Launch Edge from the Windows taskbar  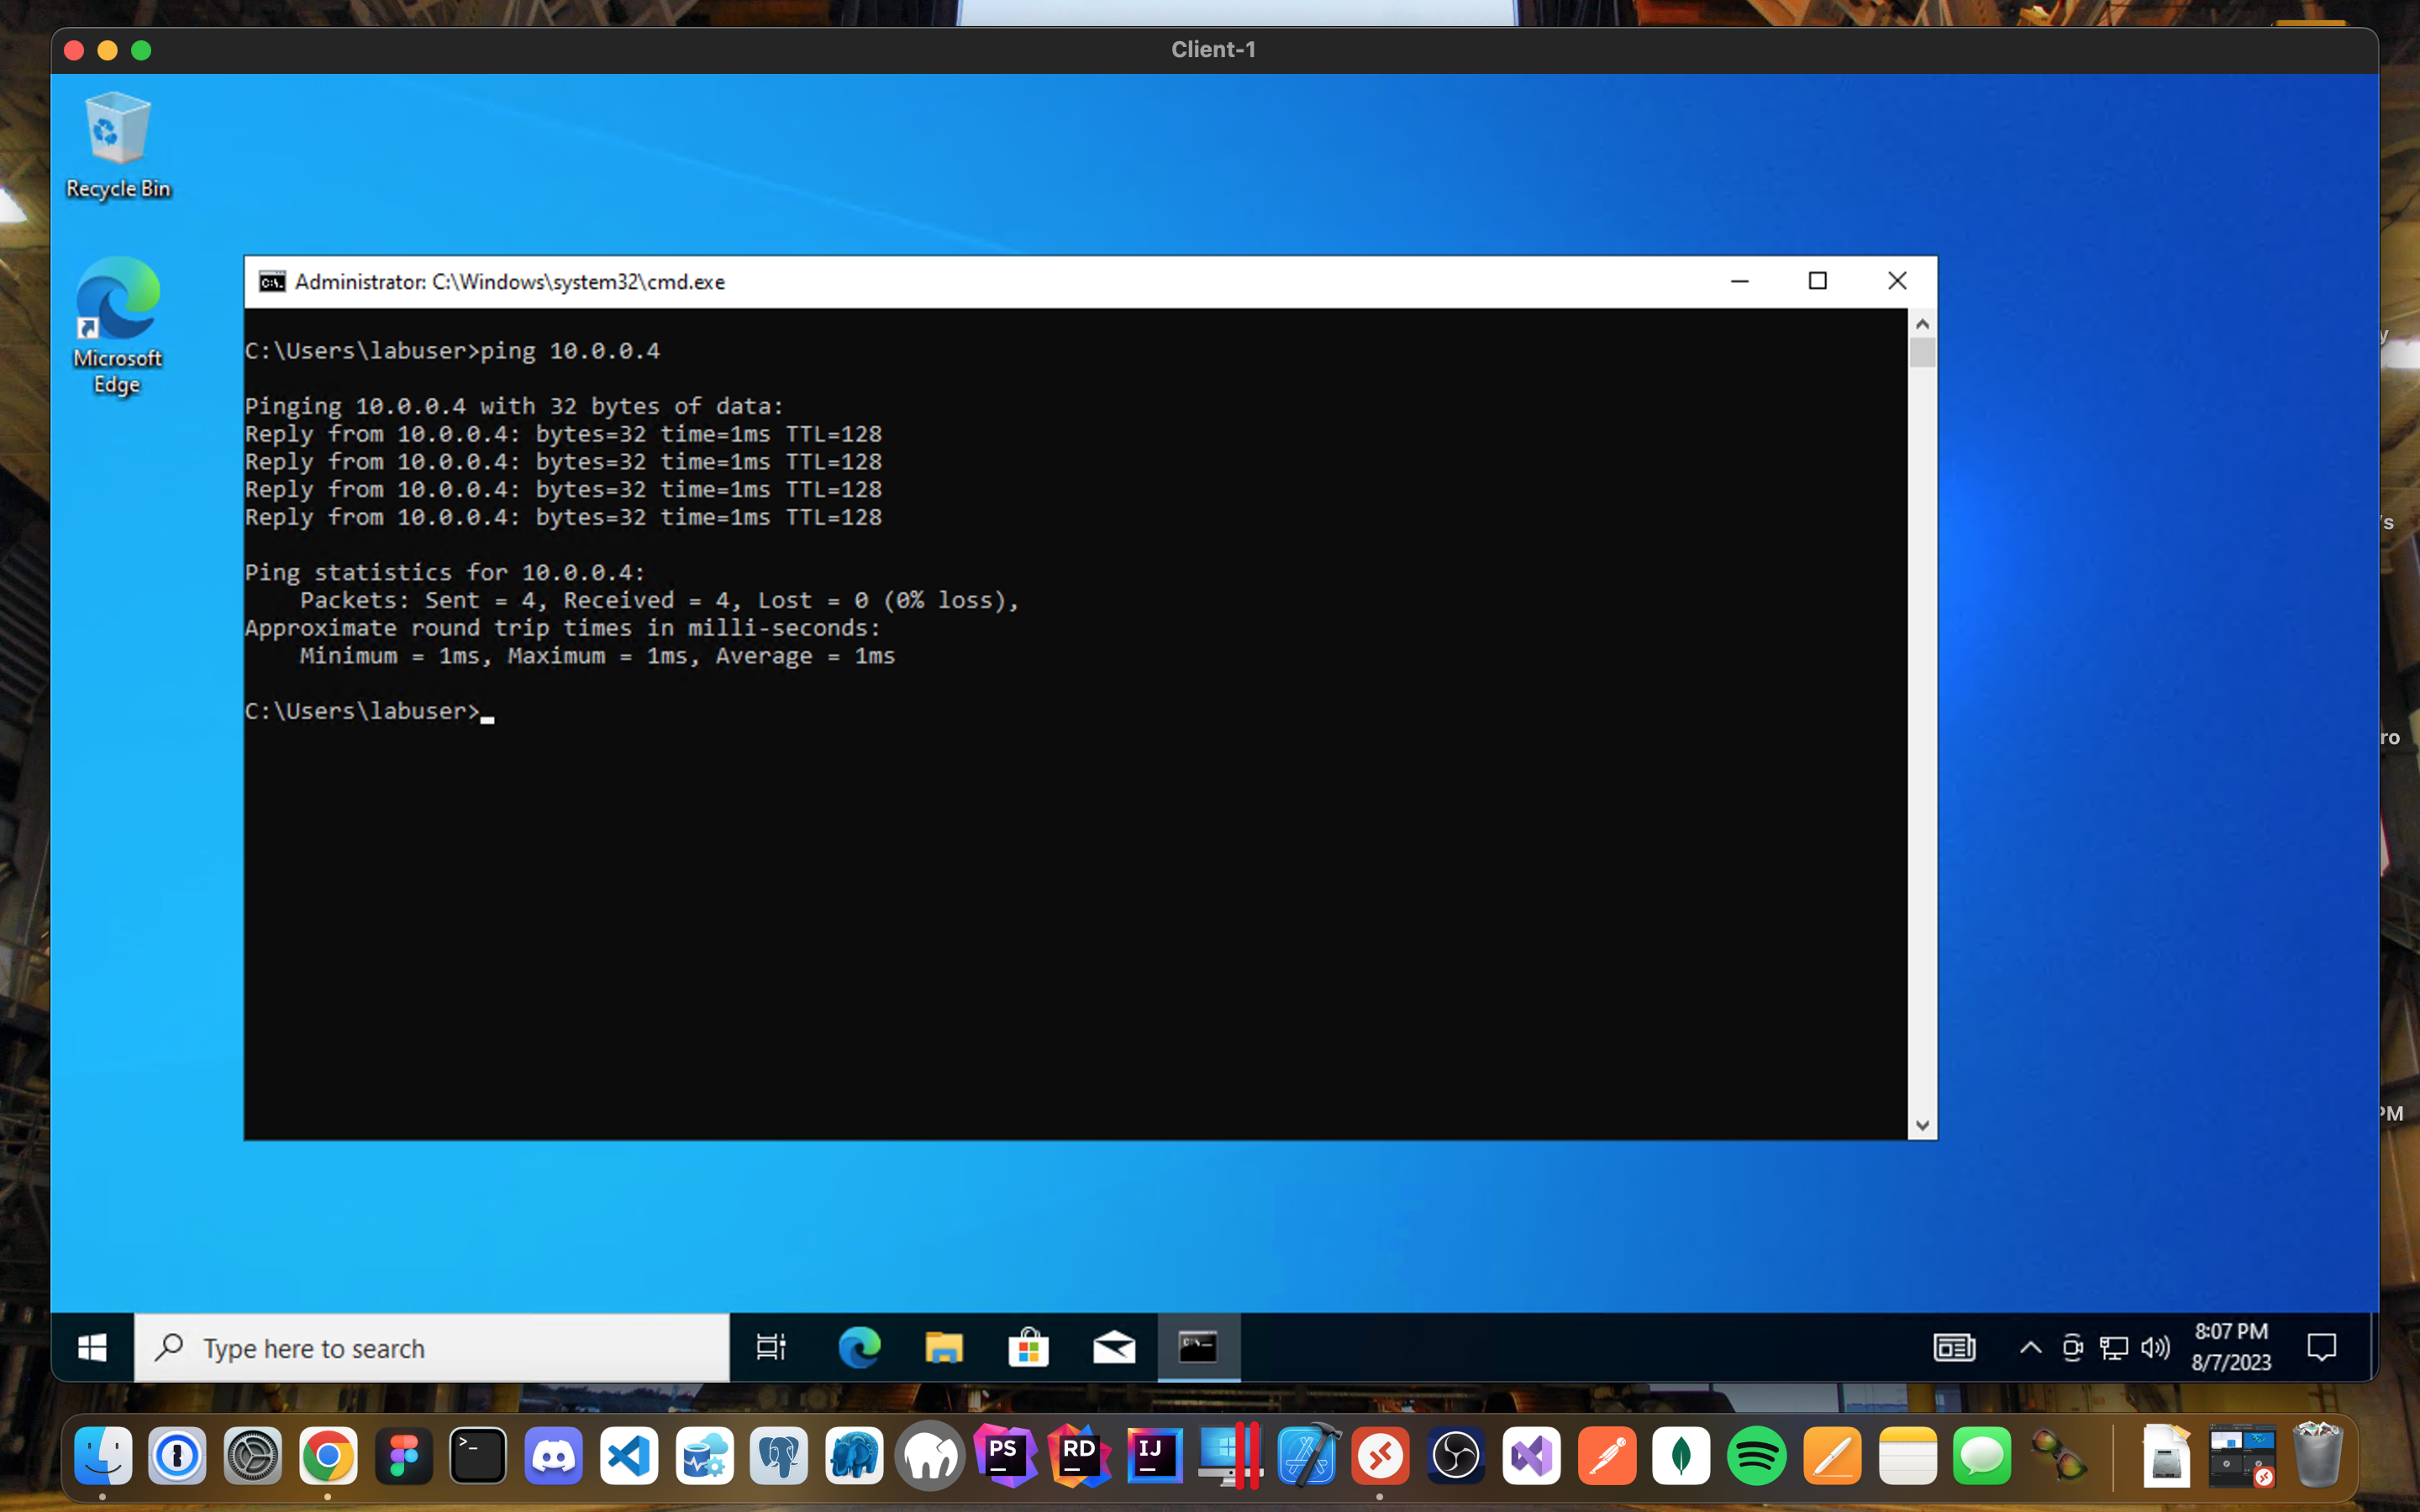859,1347
